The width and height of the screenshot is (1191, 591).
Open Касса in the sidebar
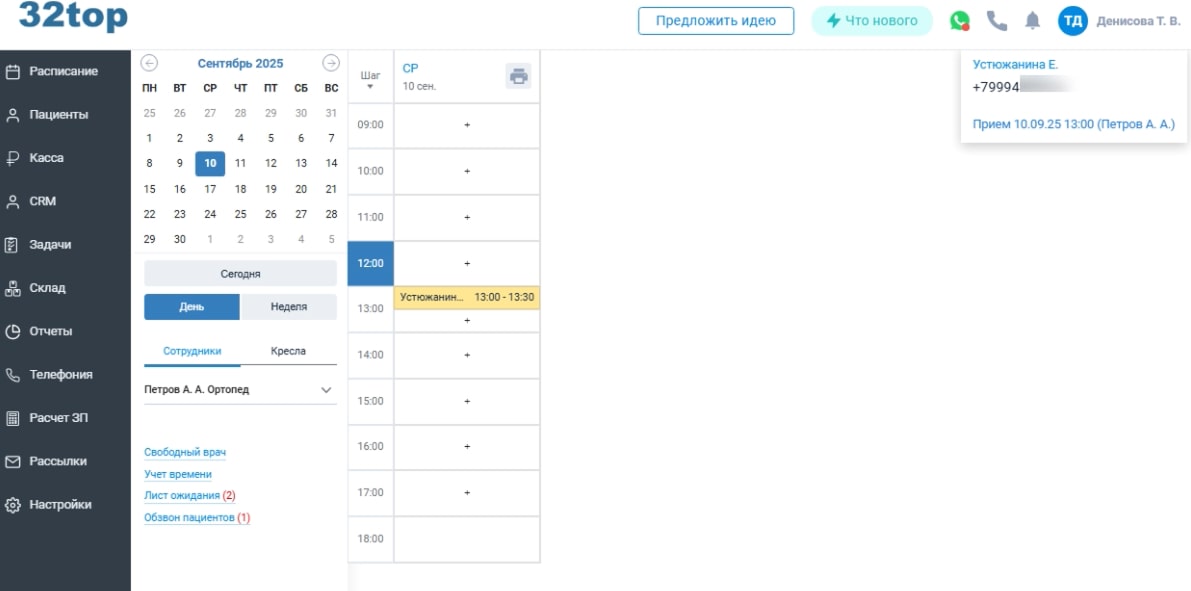click(47, 158)
